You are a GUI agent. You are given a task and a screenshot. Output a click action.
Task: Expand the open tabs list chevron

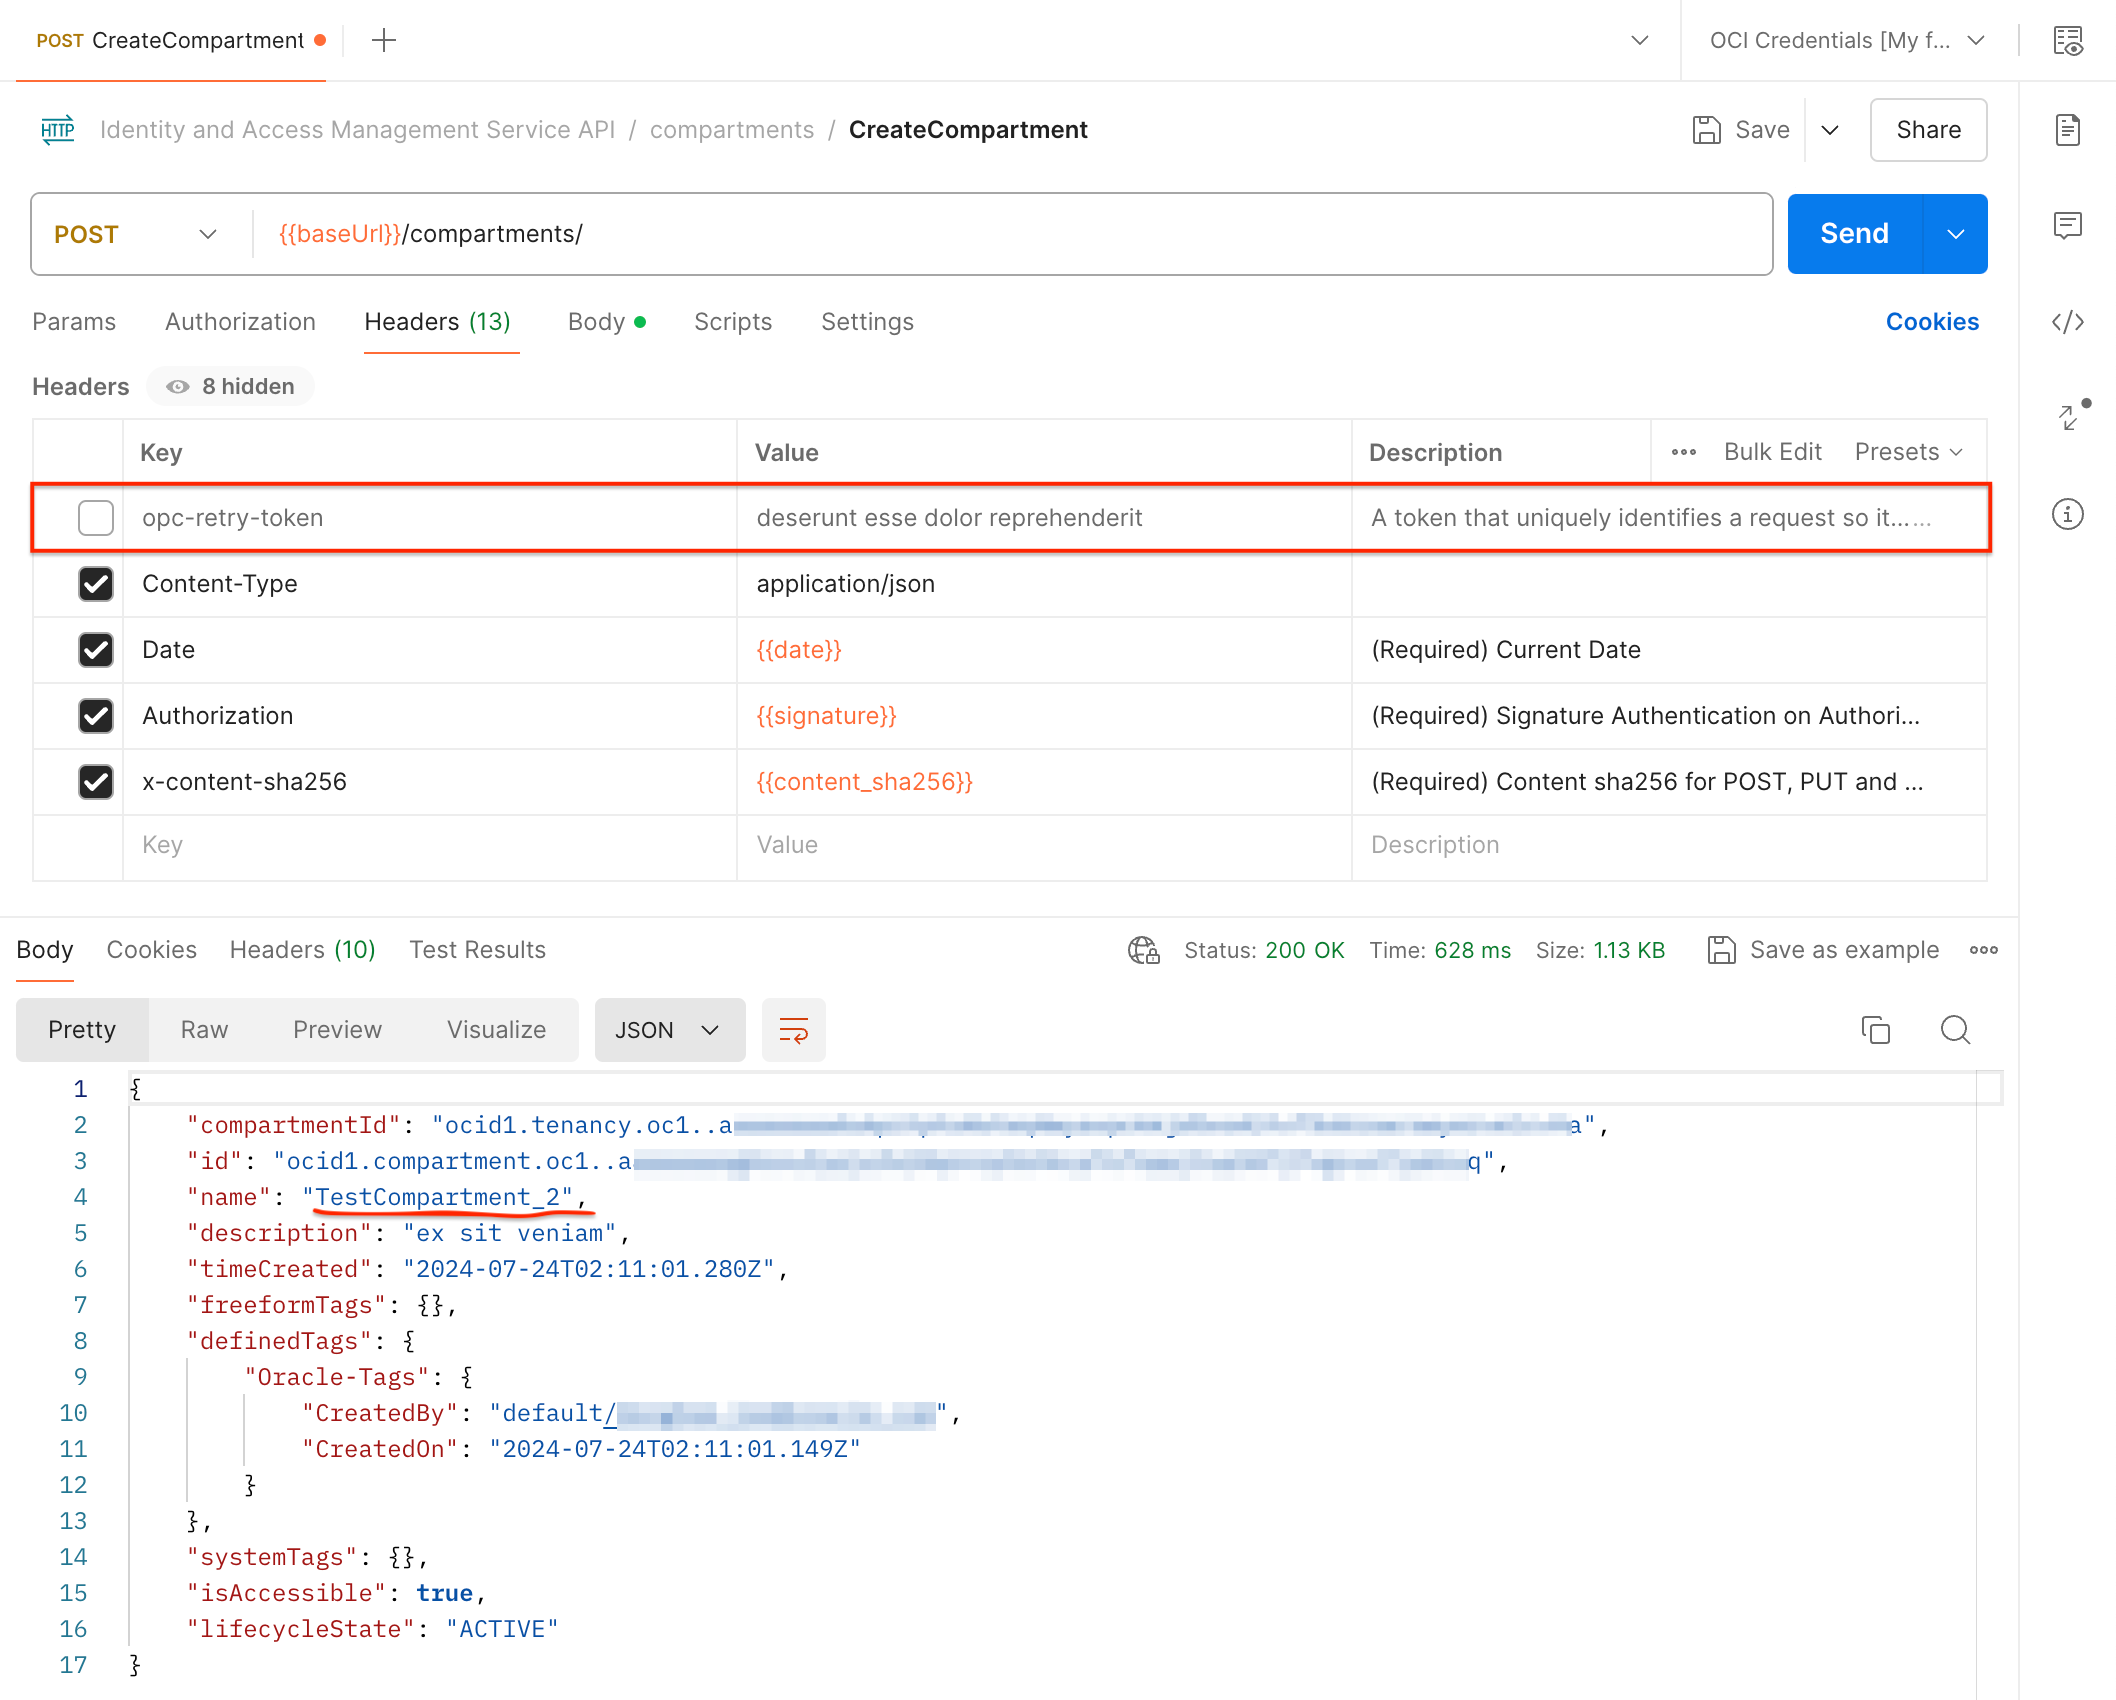point(1640,40)
